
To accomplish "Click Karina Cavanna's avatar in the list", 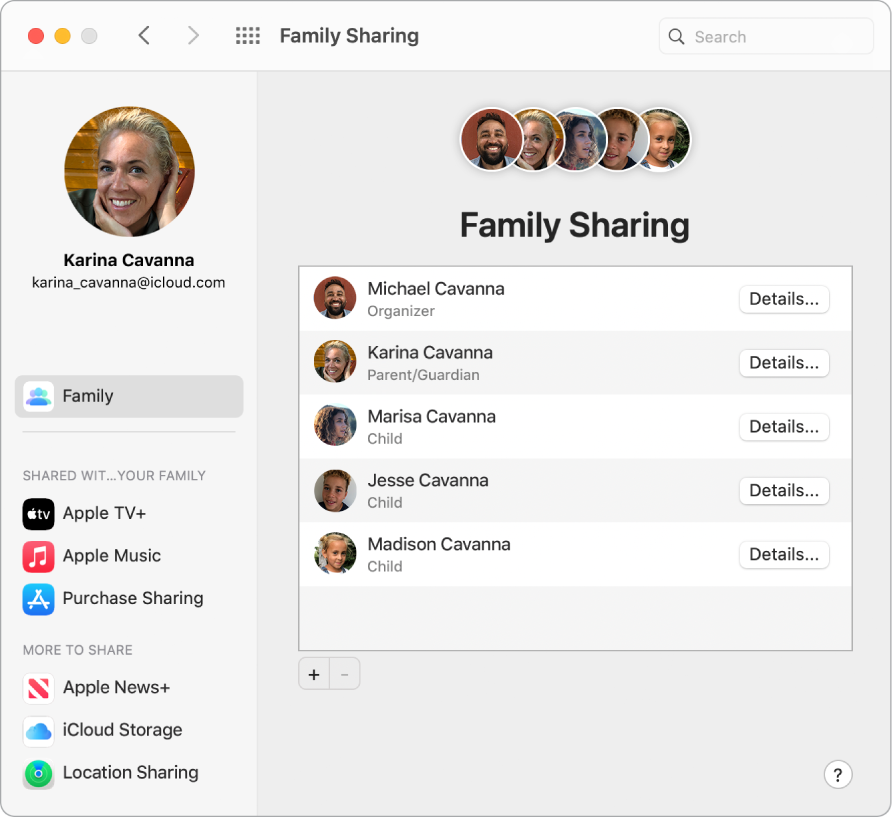I will (x=335, y=361).
